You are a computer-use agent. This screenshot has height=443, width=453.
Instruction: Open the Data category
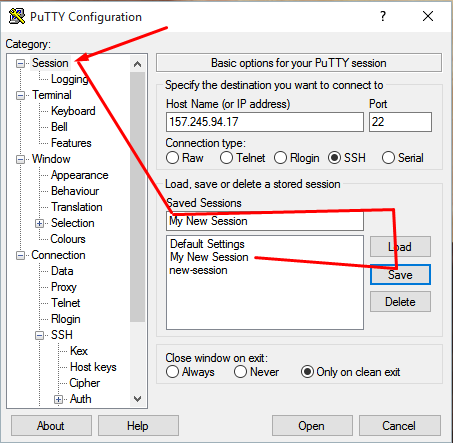pos(62,271)
